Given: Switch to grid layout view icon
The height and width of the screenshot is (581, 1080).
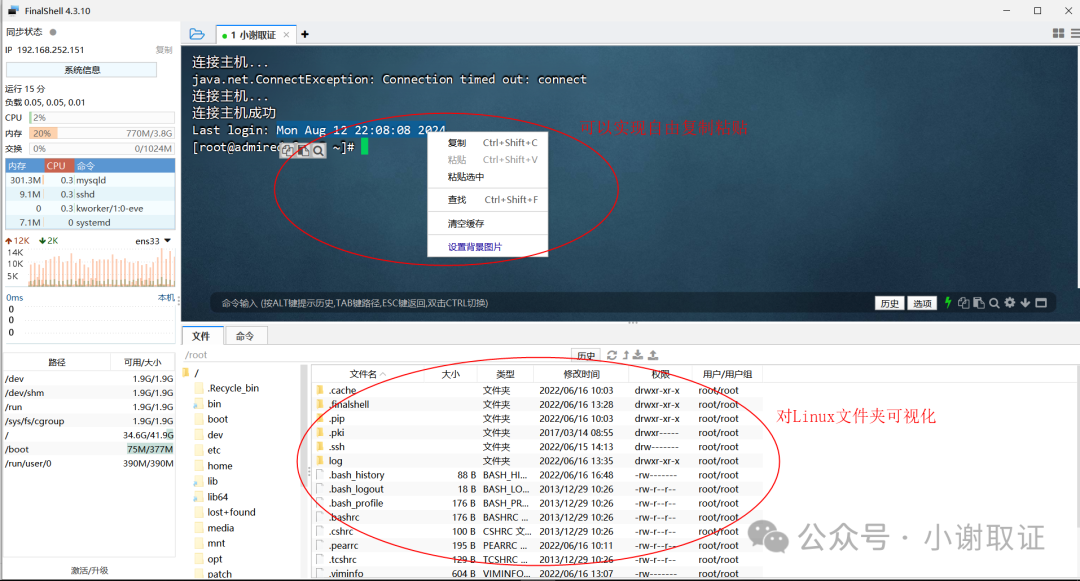Looking at the screenshot, I should [1059, 33].
